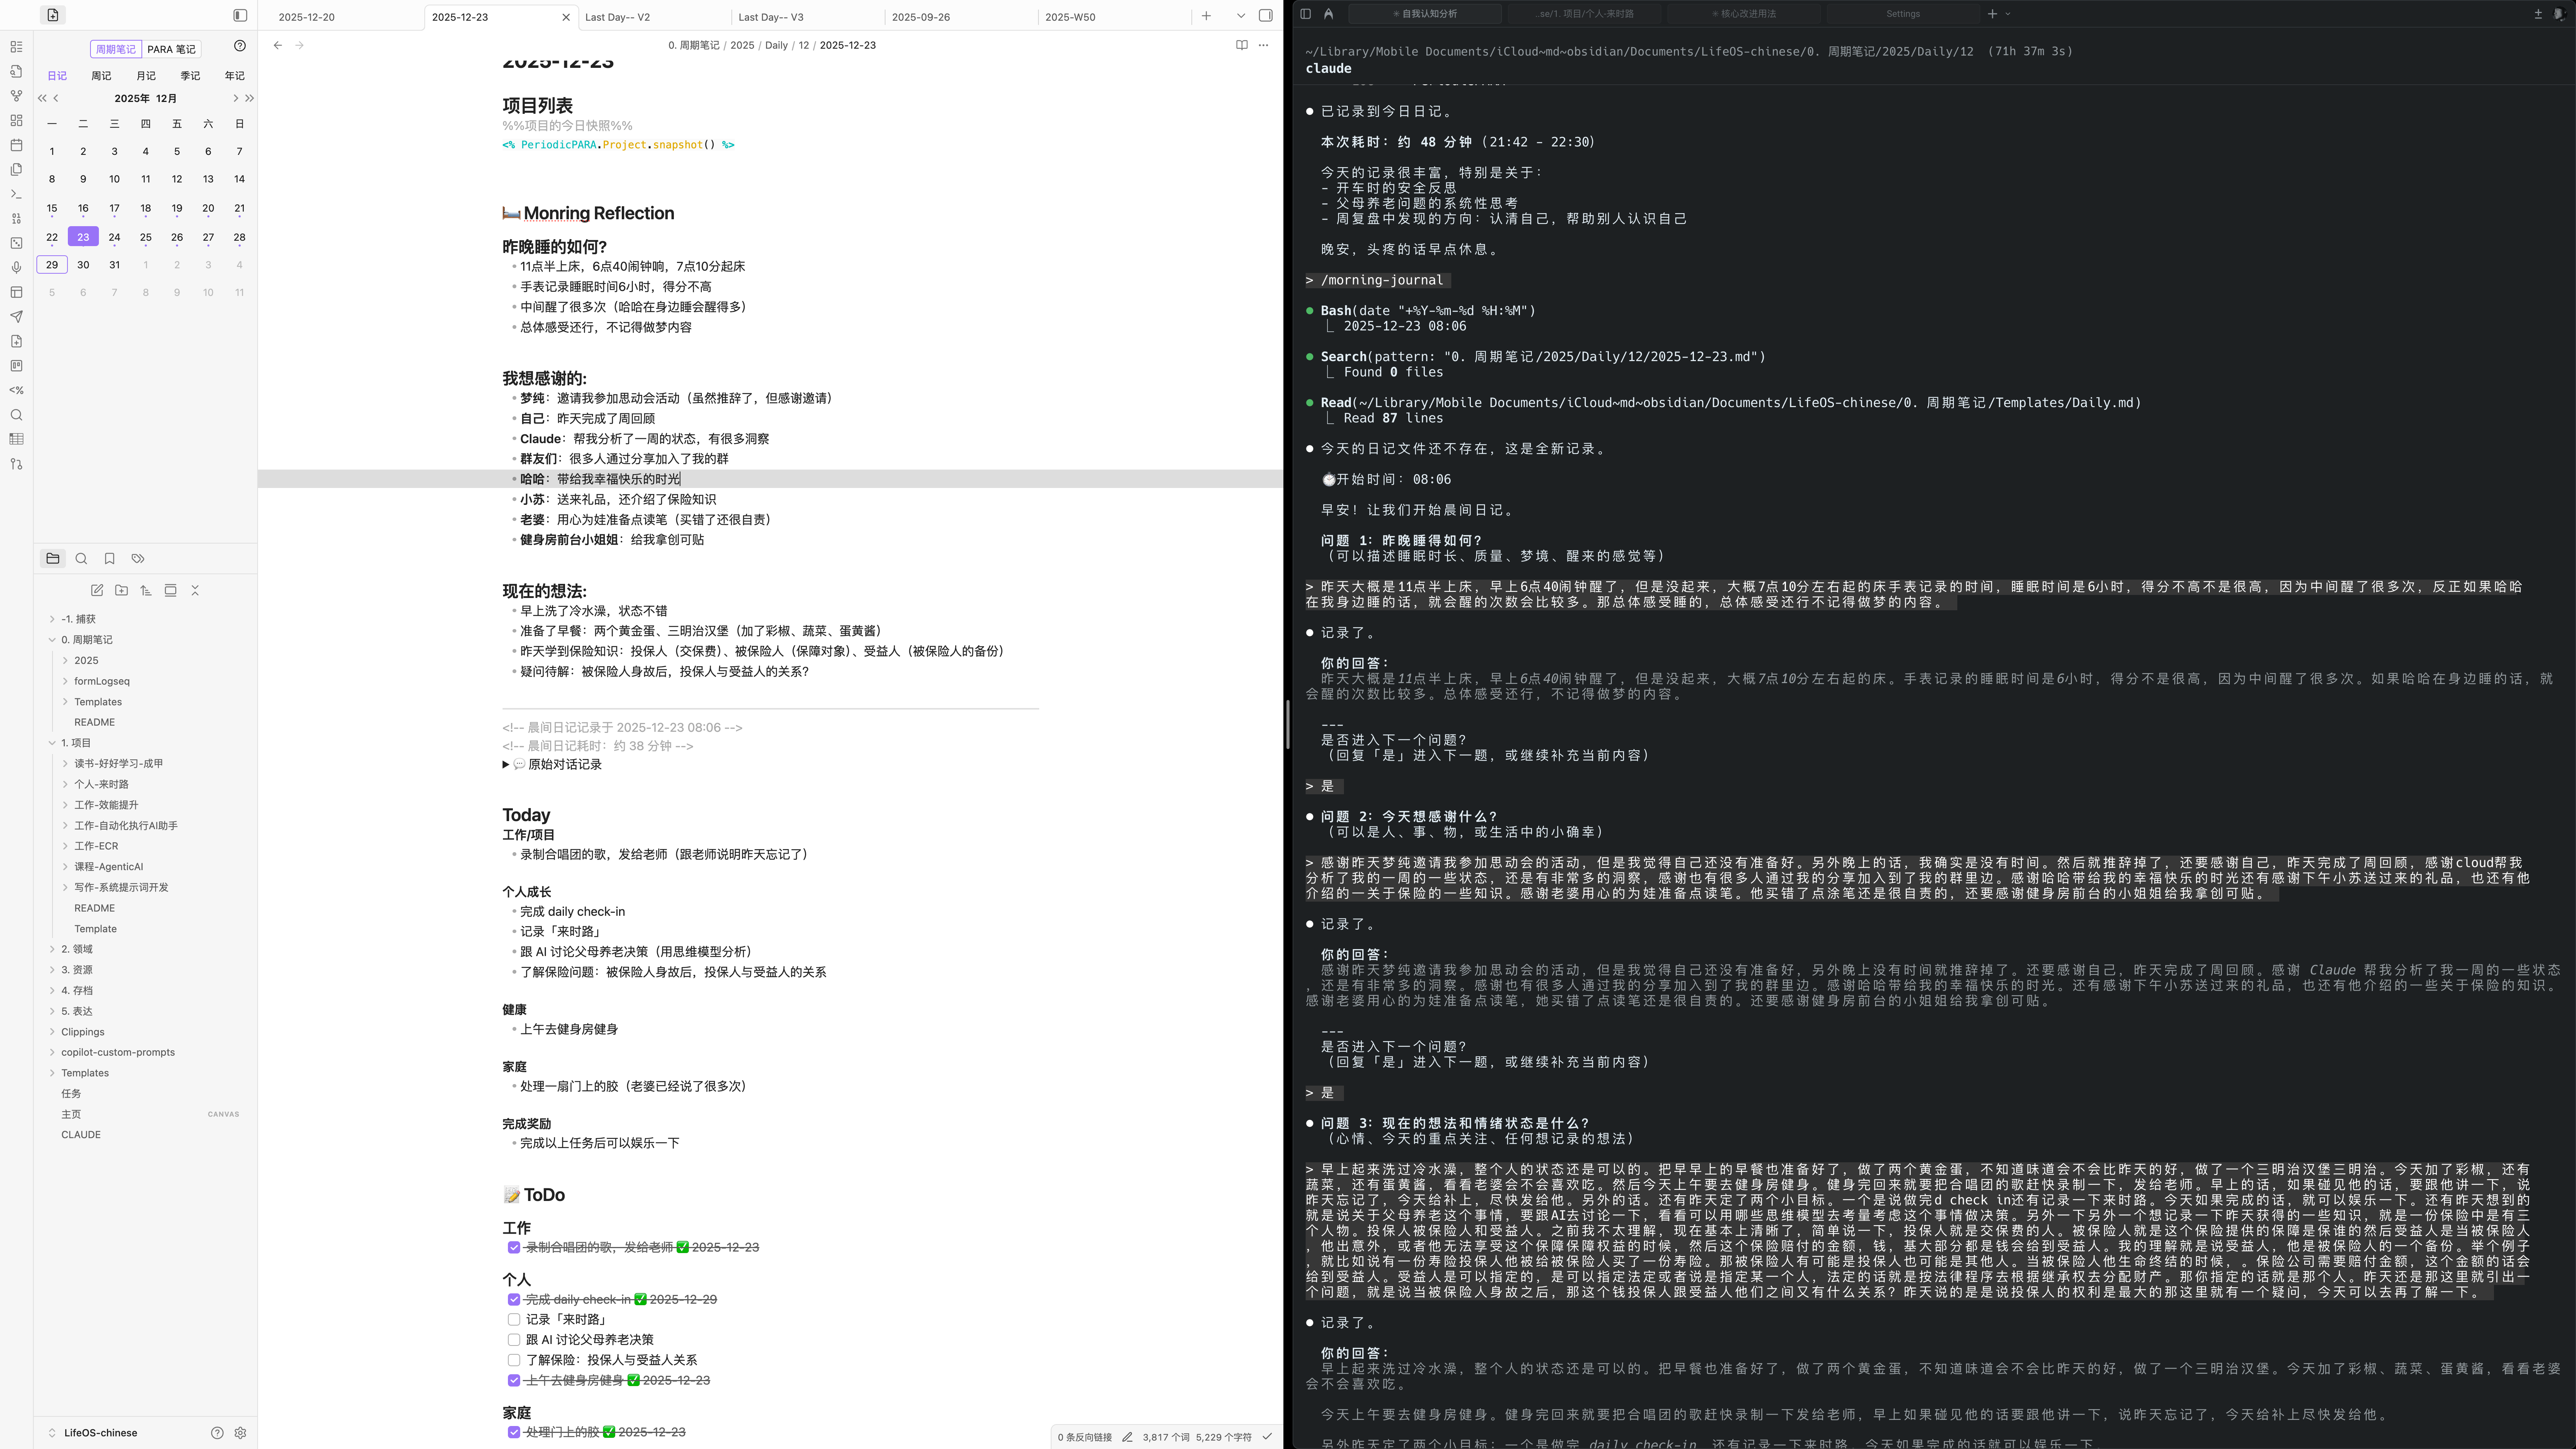Check the 跟 AI 讨论父母养老决策 checkbox
Screen dimensions: 2576x1449
[514, 1340]
